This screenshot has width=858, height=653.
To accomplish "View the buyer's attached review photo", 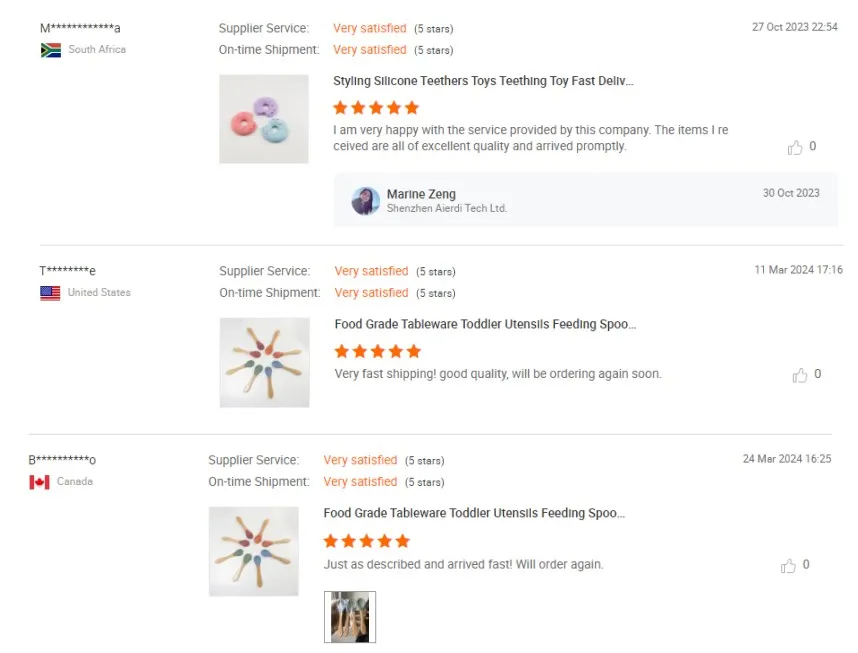I will pos(350,616).
